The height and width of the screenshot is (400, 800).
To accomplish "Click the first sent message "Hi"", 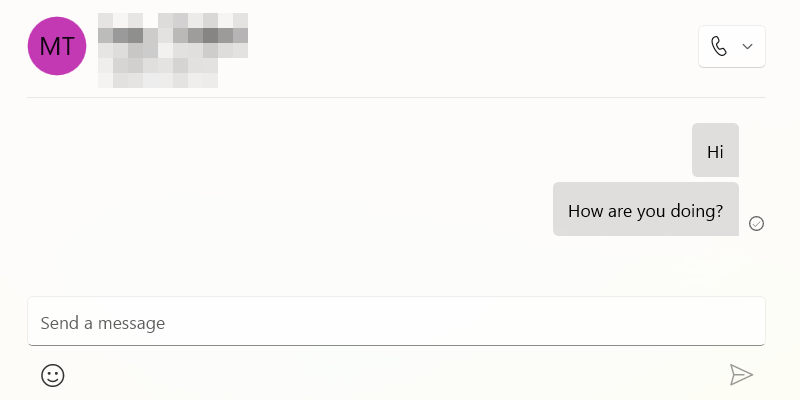I will pyautogui.click(x=715, y=151).
